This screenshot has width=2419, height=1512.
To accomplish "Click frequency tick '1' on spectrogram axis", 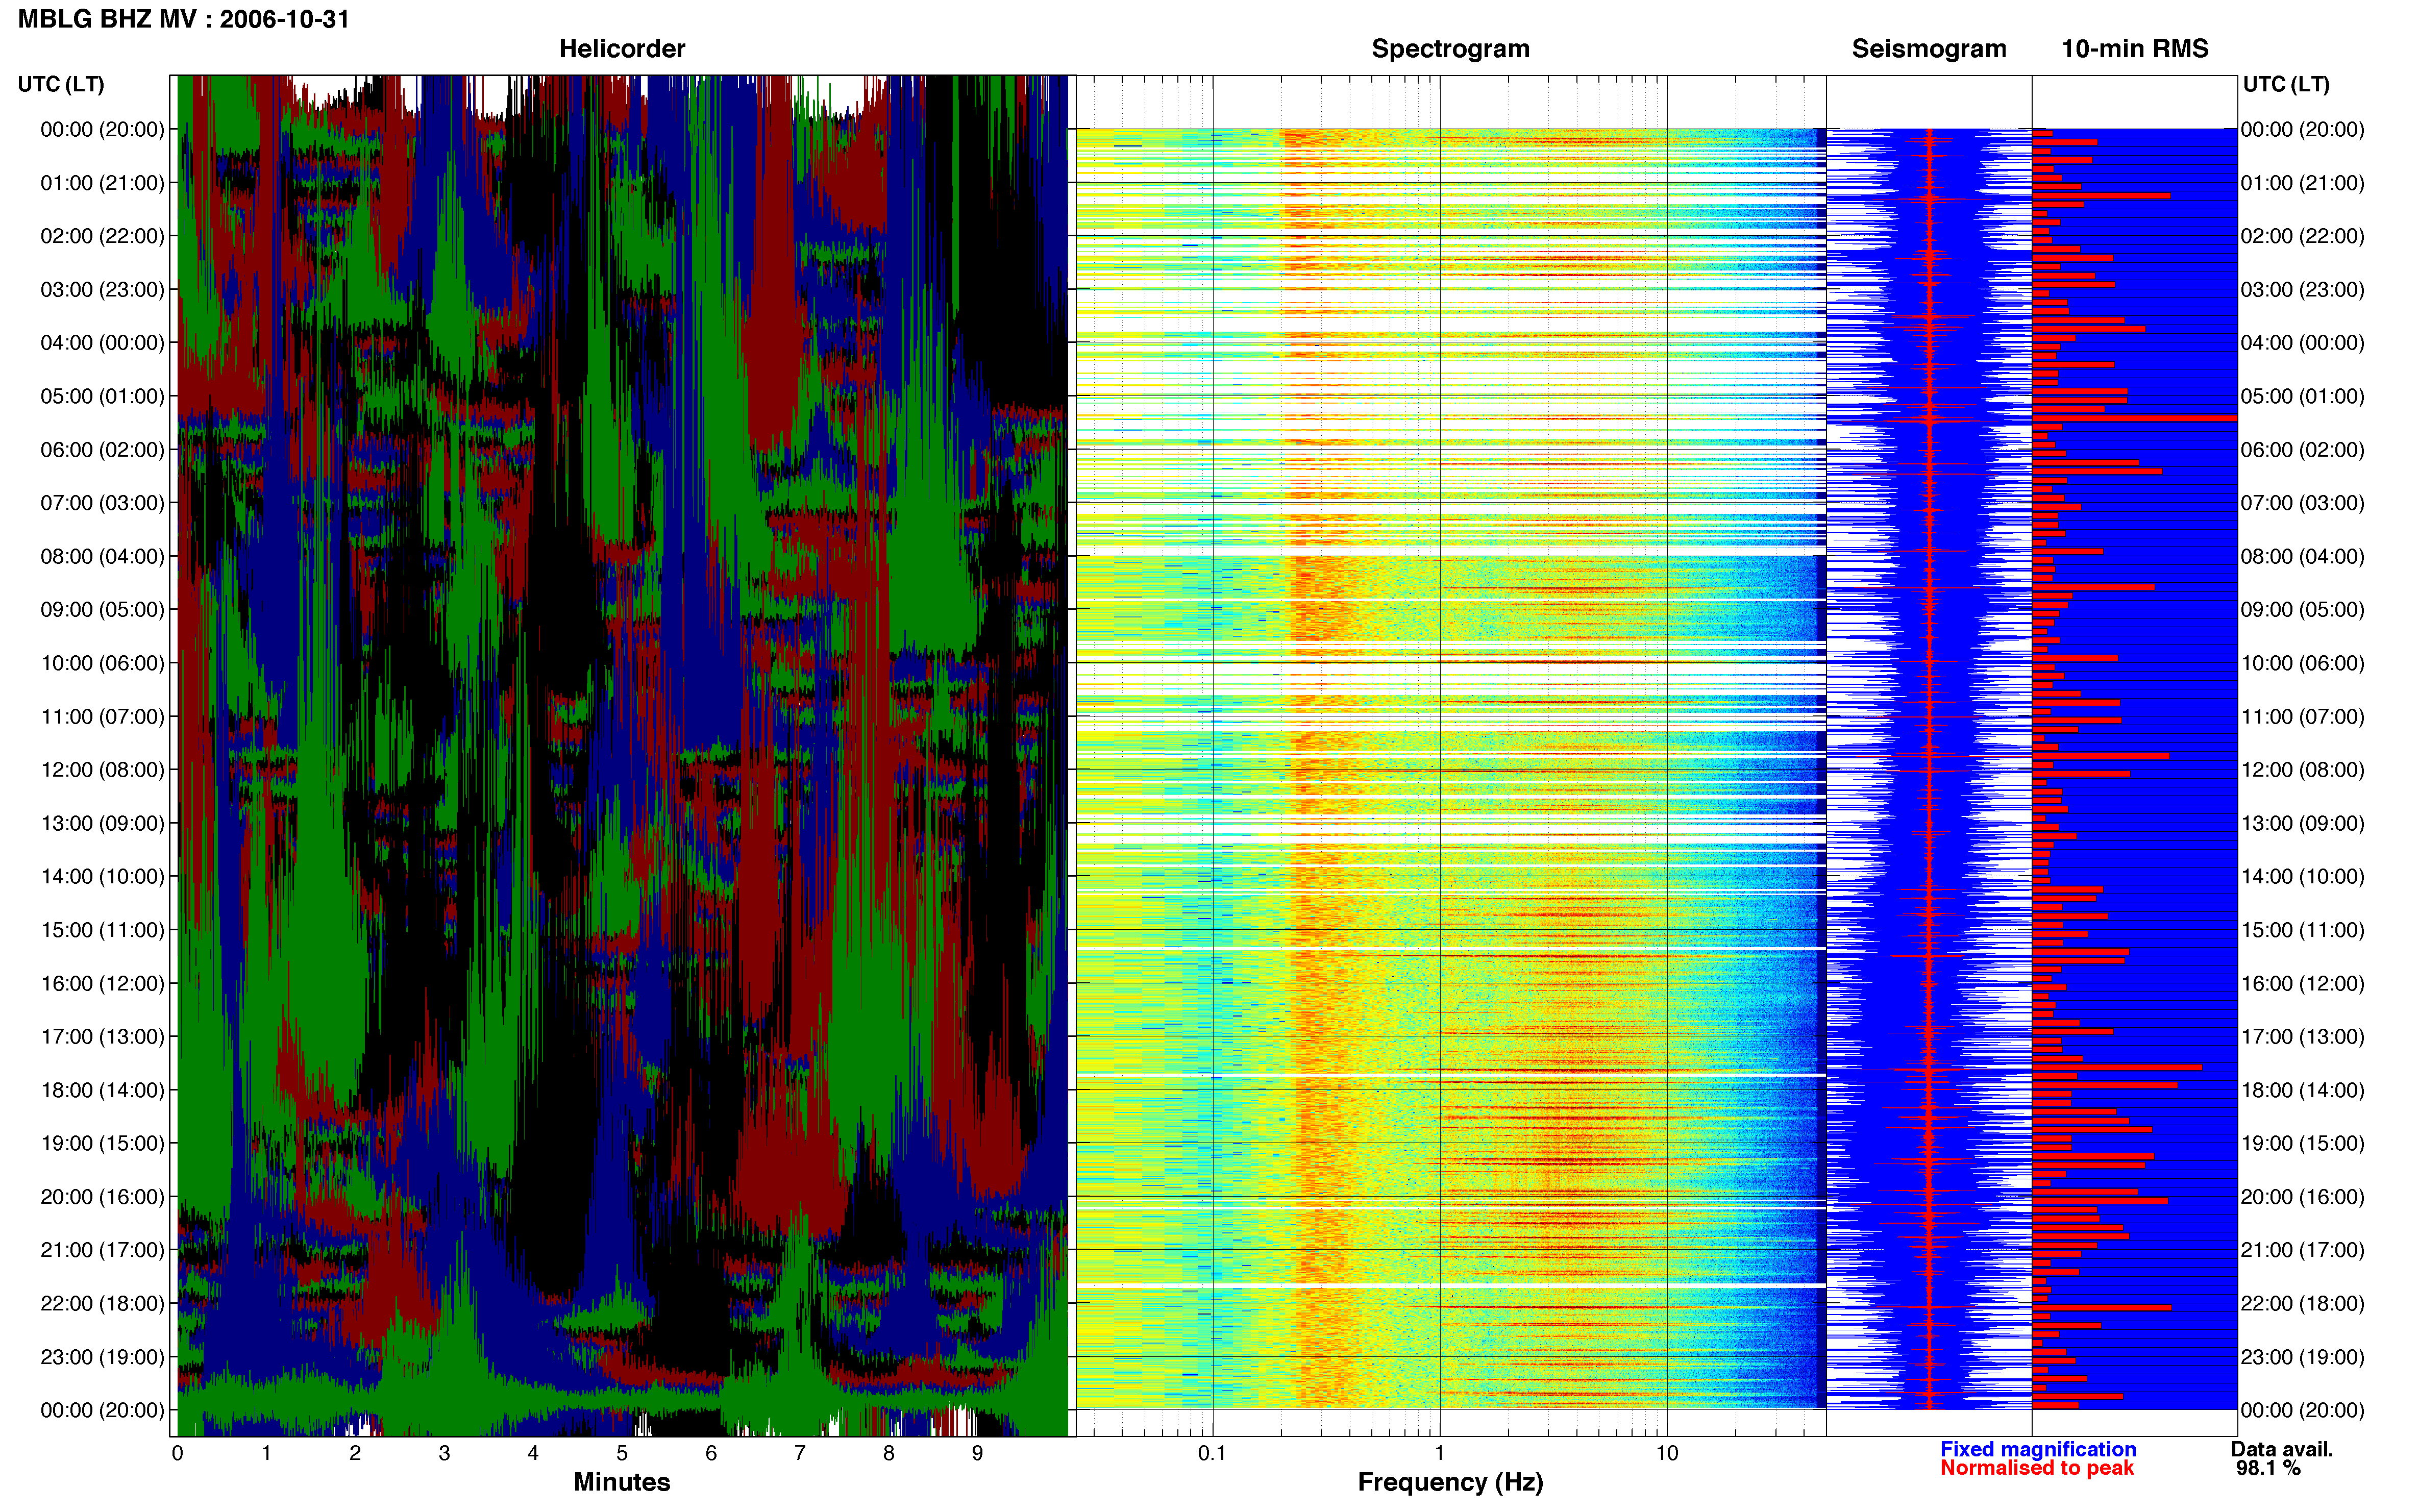I will tap(1439, 1453).
